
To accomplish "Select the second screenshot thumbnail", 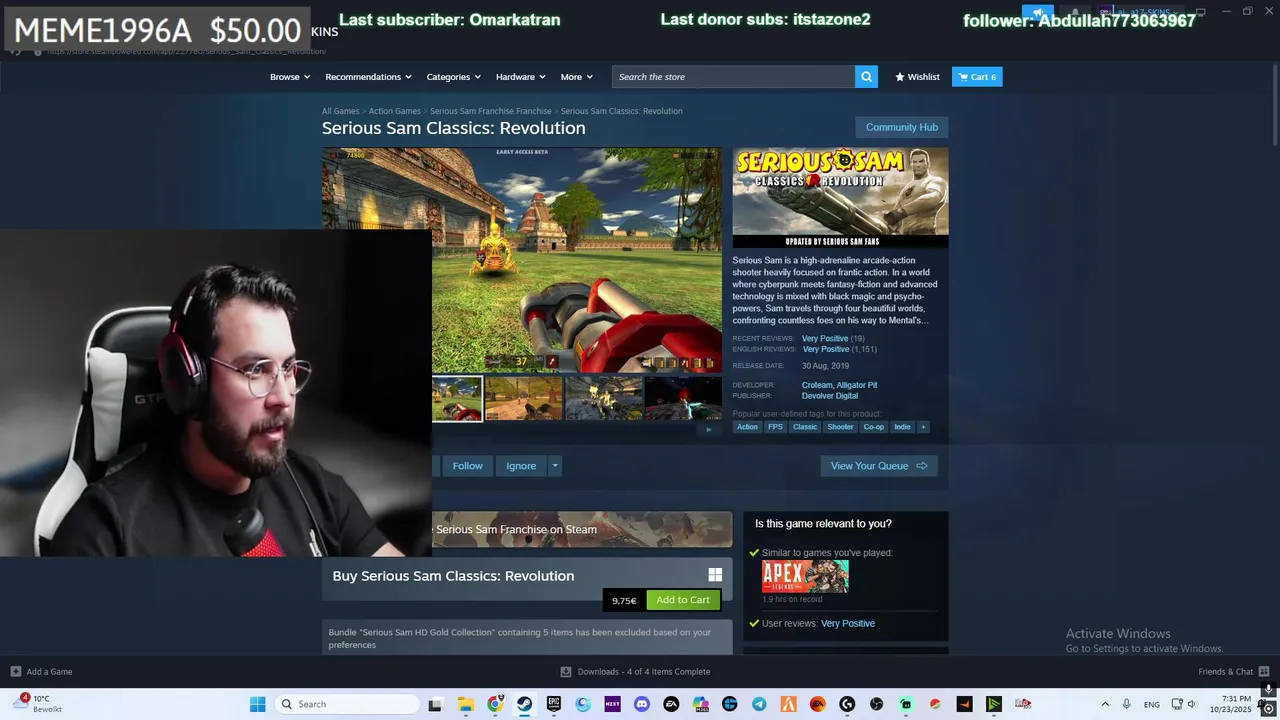I will (x=524, y=398).
